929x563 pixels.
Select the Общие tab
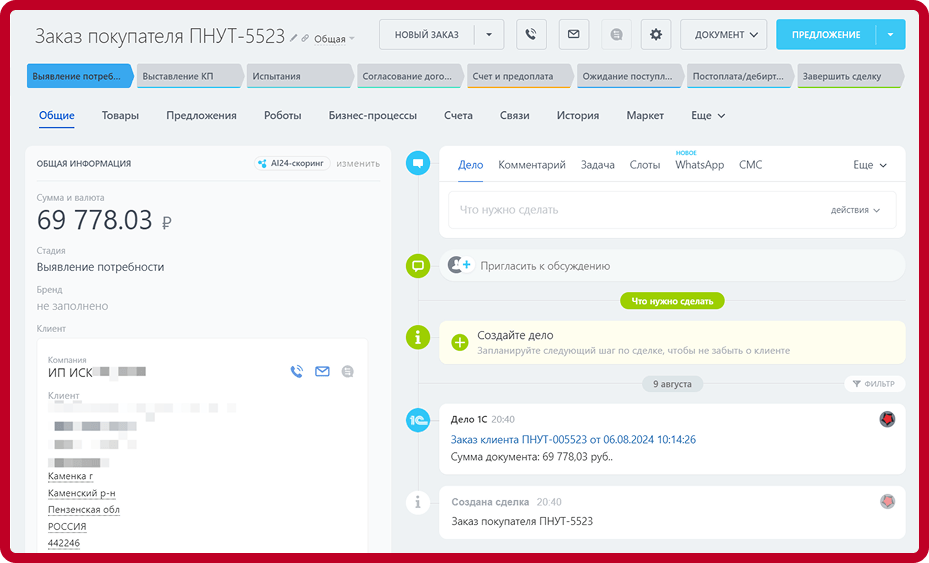(x=57, y=116)
